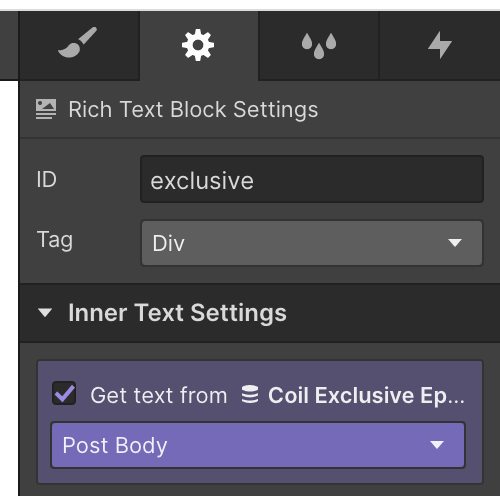
Task: Open the Style panel brush tab
Action: [x=79, y=45]
